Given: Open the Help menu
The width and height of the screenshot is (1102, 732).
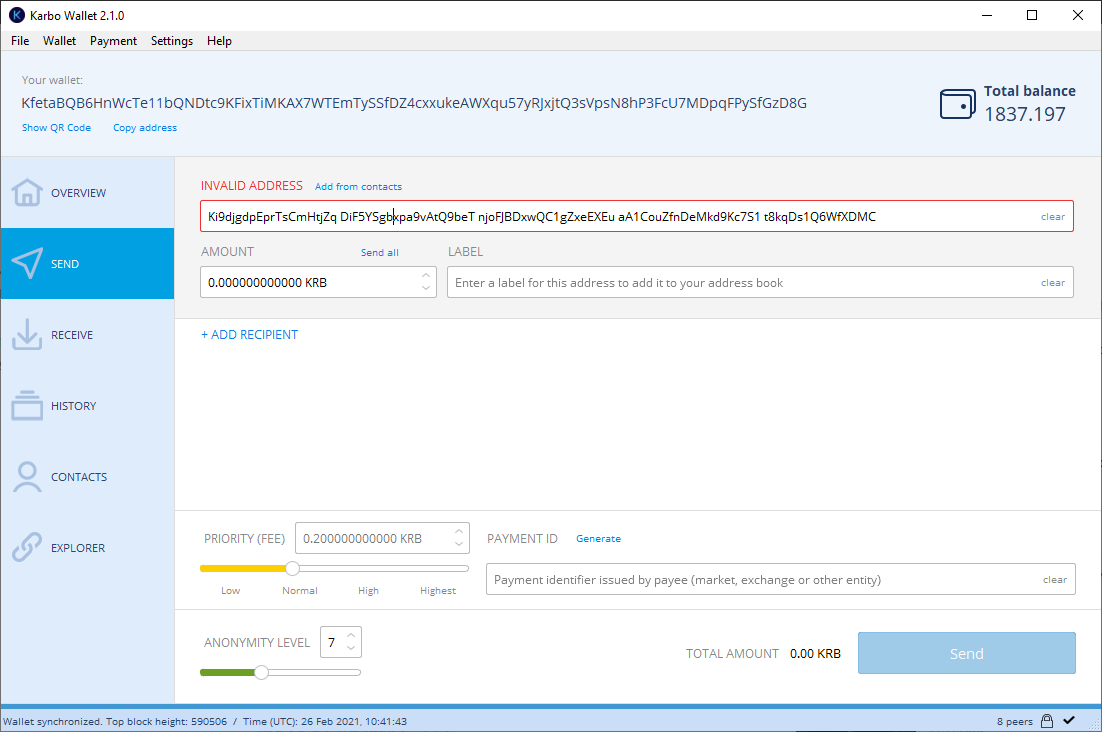Looking at the screenshot, I should click(x=219, y=41).
